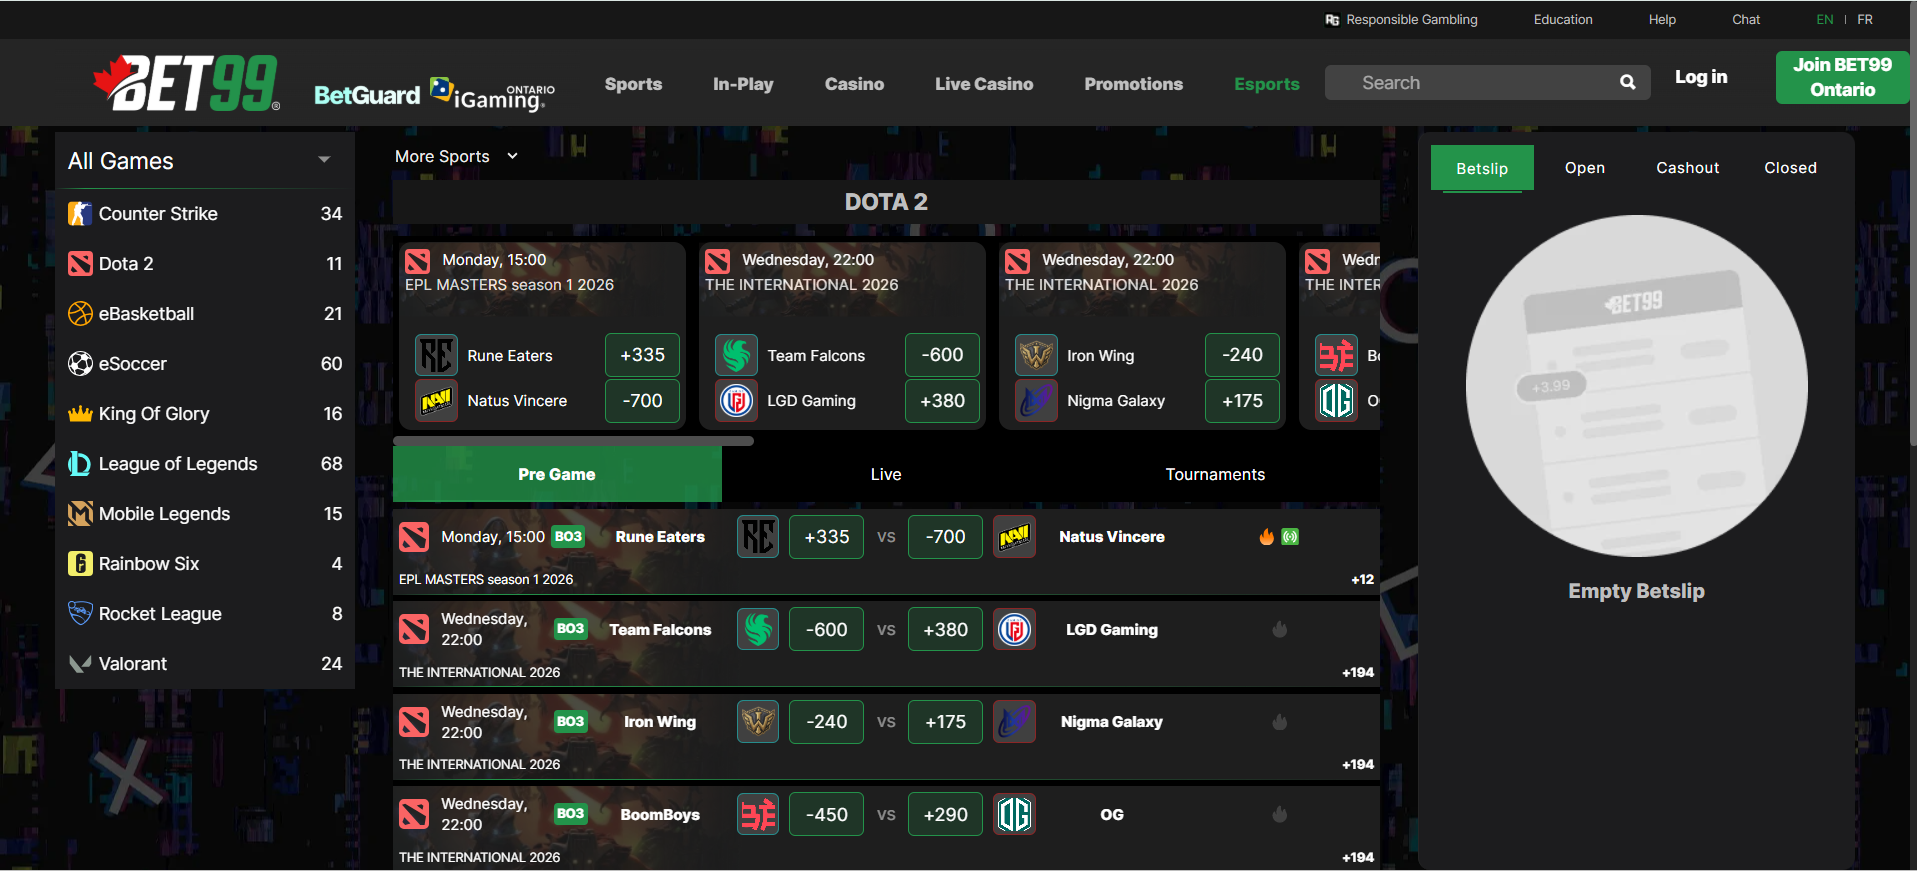Pick BoomBoys -450 odds
Viewport: 1917px width, 871px height.
click(x=826, y=815)
